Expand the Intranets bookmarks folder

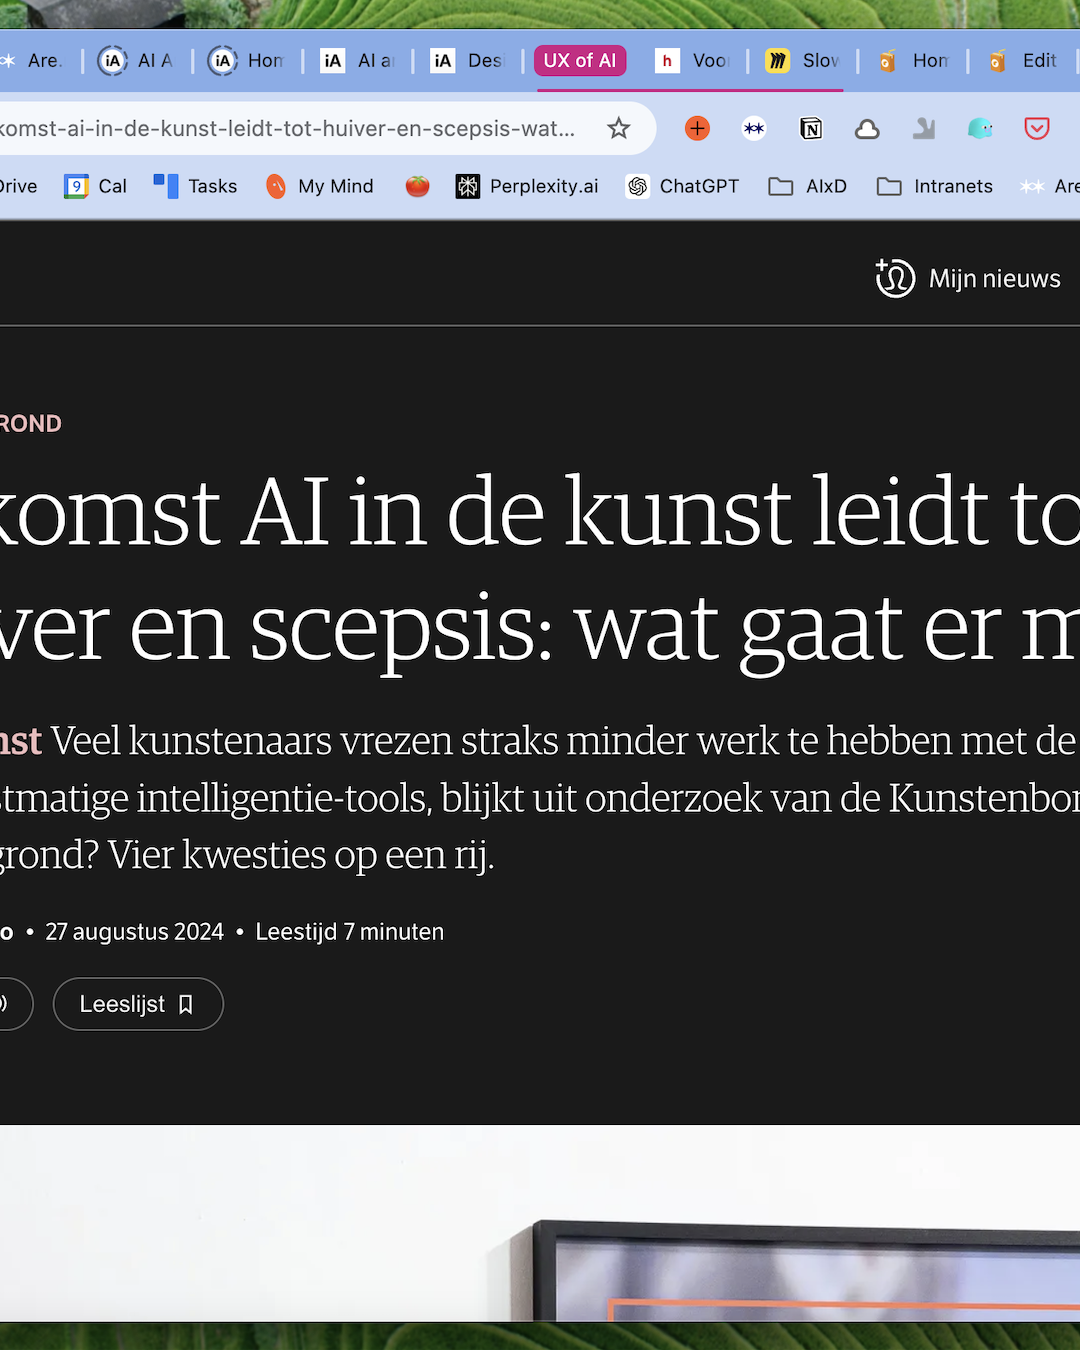tap(934, 186)
